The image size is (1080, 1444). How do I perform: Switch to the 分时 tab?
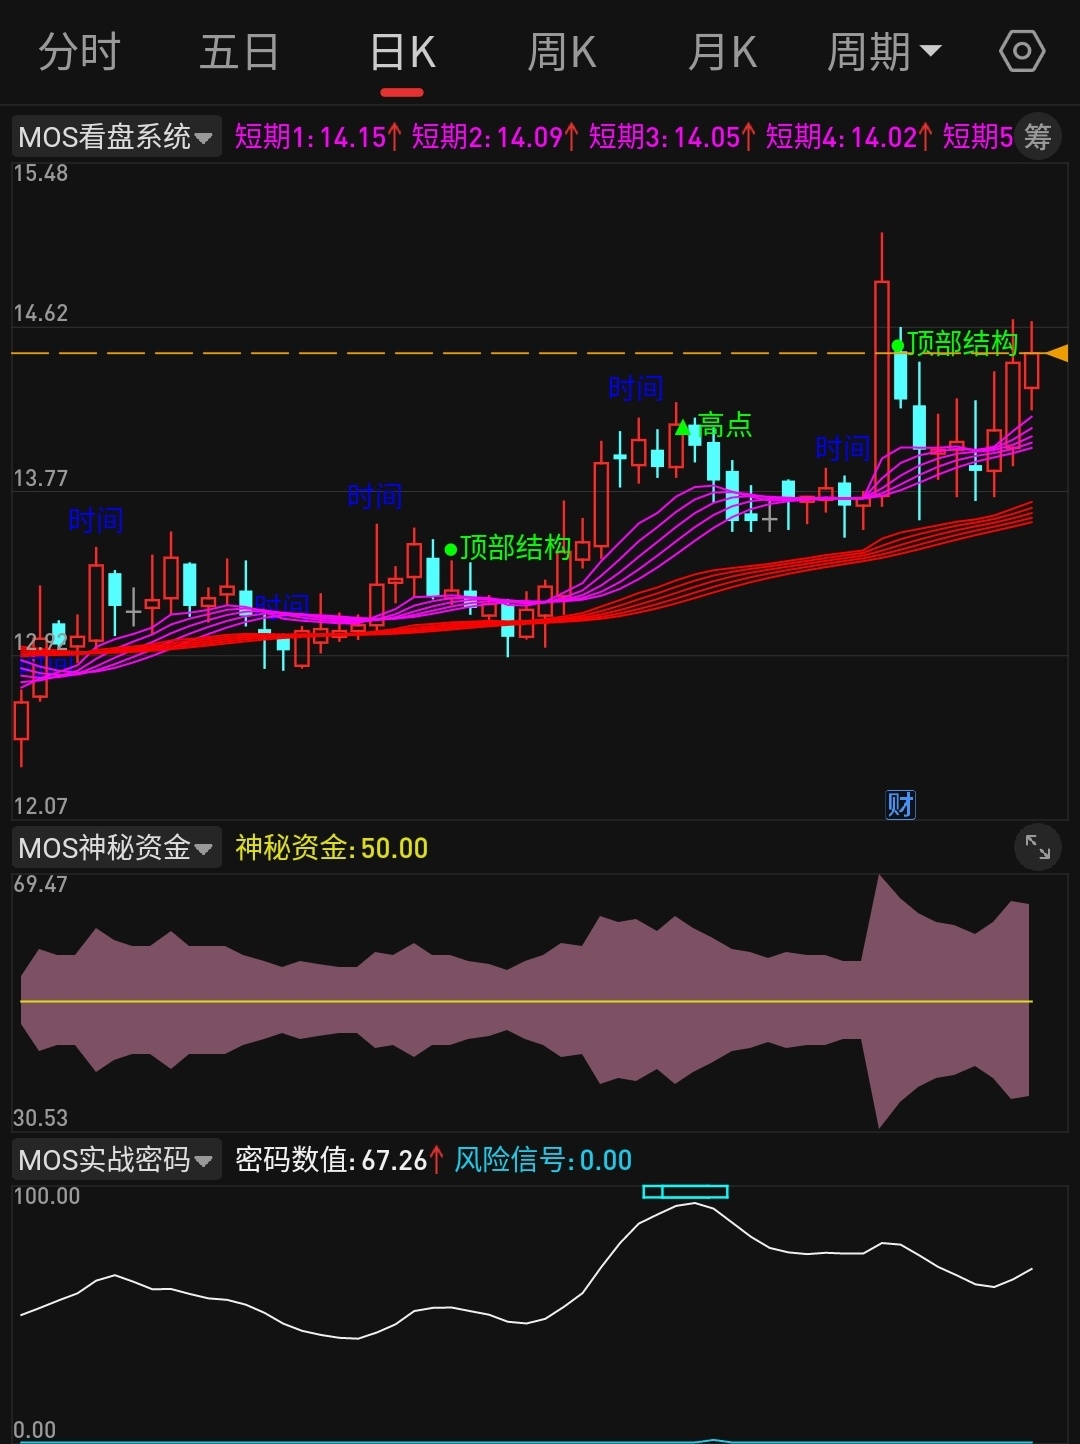(x=80, y=52)
